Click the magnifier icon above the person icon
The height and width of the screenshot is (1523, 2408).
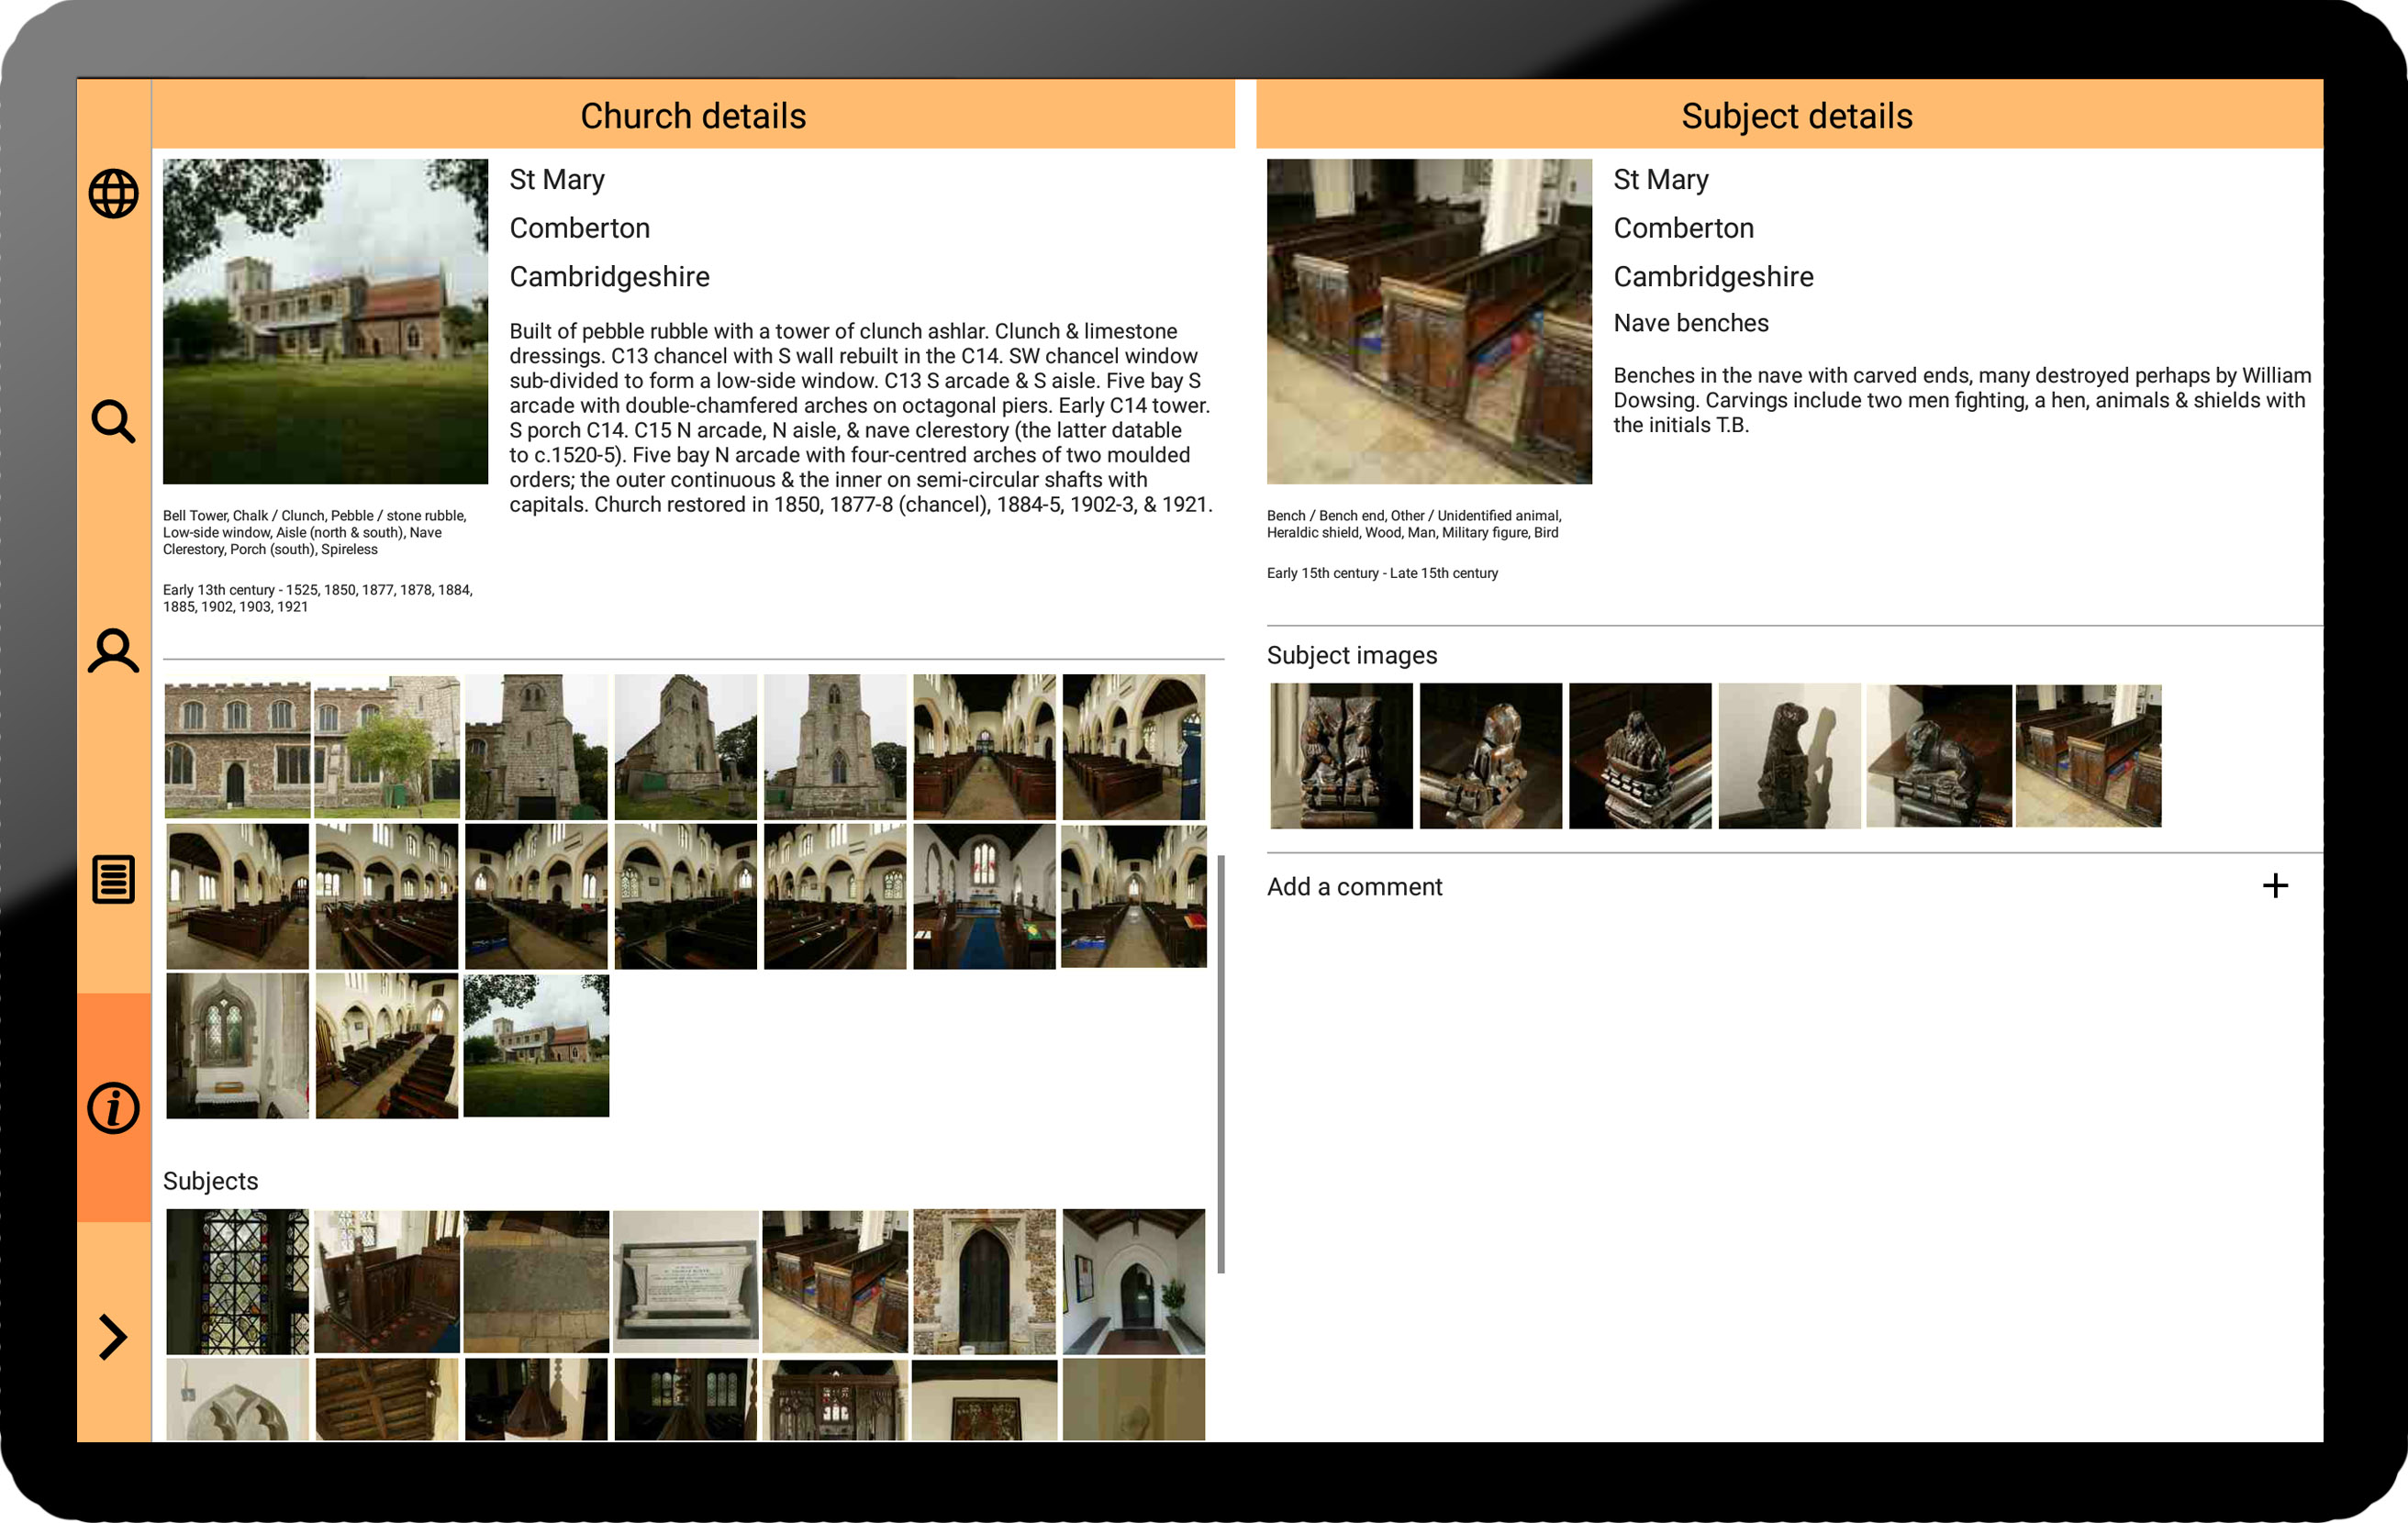[x=113, y=422]
